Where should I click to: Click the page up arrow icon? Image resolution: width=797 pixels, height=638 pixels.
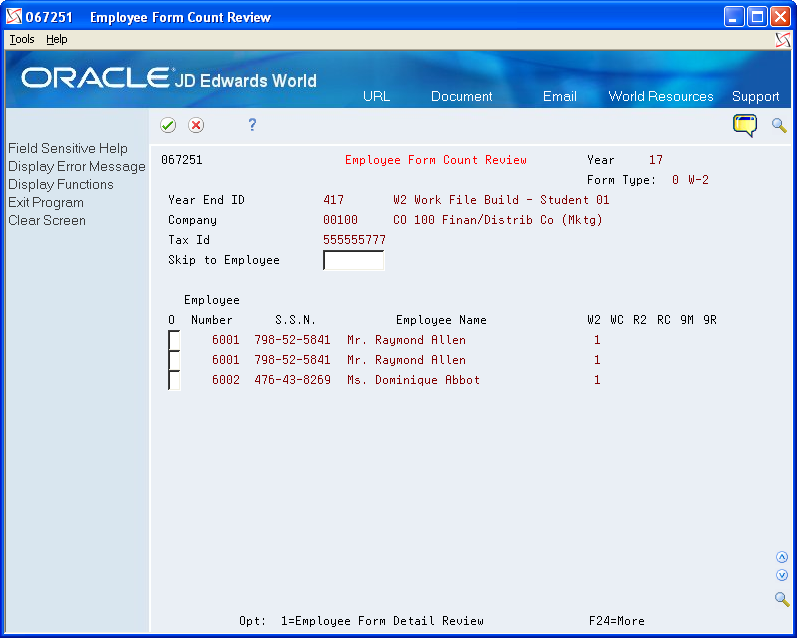782,557
